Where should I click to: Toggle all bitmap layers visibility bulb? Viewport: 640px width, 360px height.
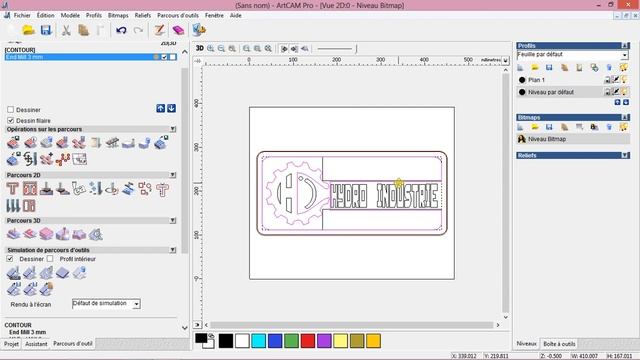coord(624,127)
